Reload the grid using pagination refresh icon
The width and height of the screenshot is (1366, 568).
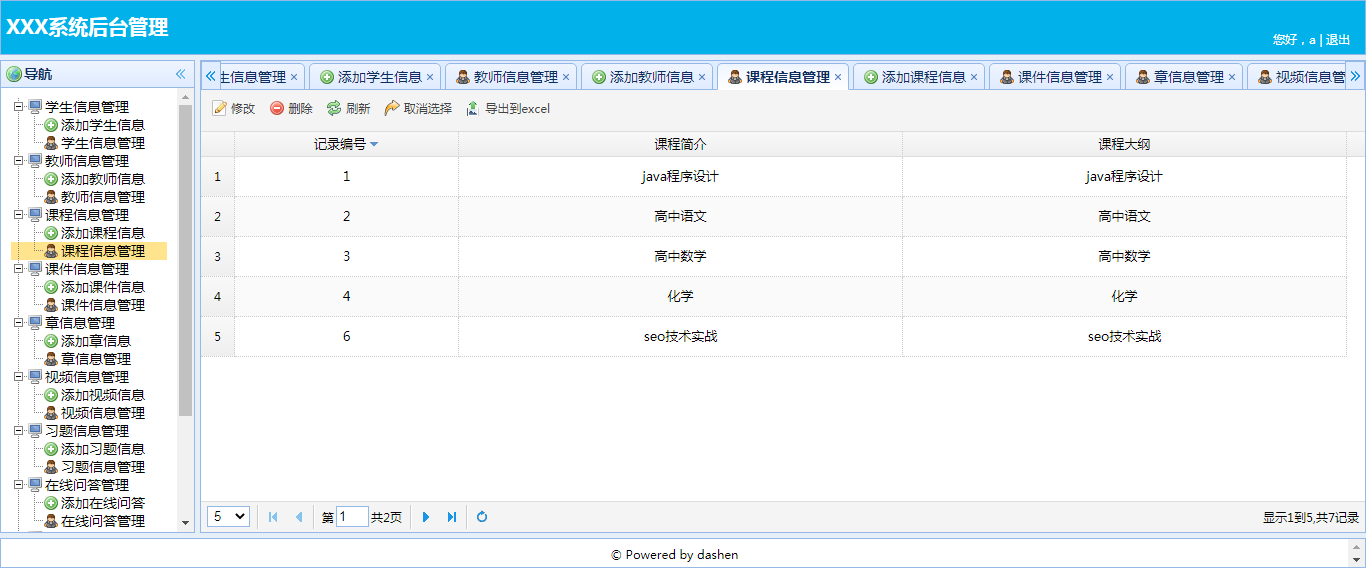(x=482, y=517)
